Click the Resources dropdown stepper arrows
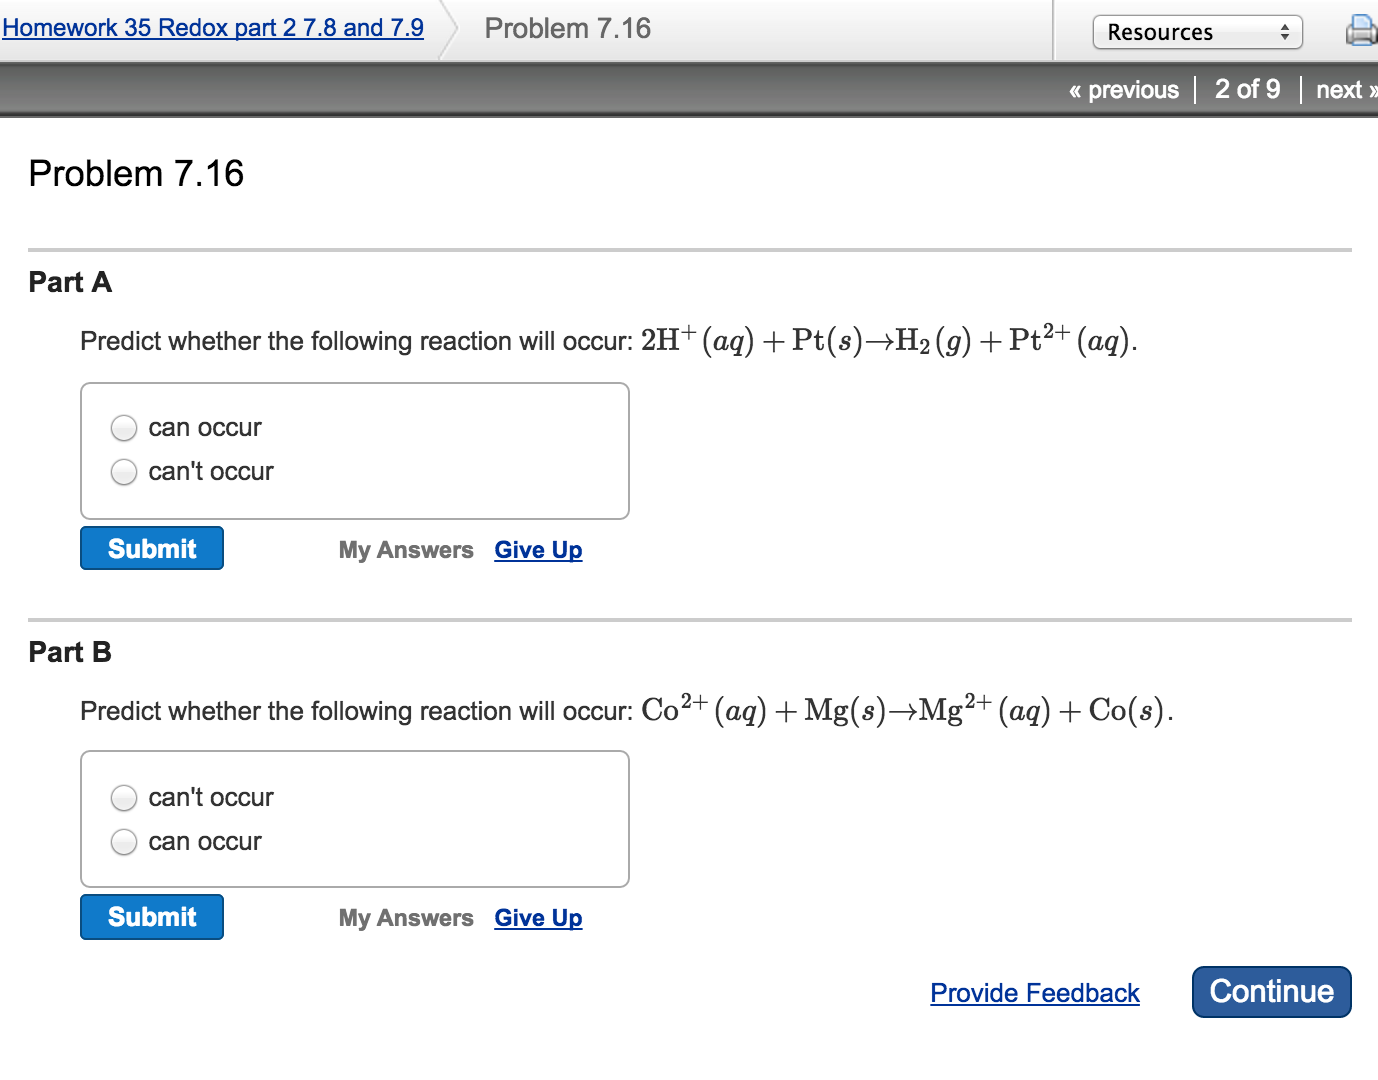The width and height of the screenshot is (1378, 1080). (x=1284, y=31)
